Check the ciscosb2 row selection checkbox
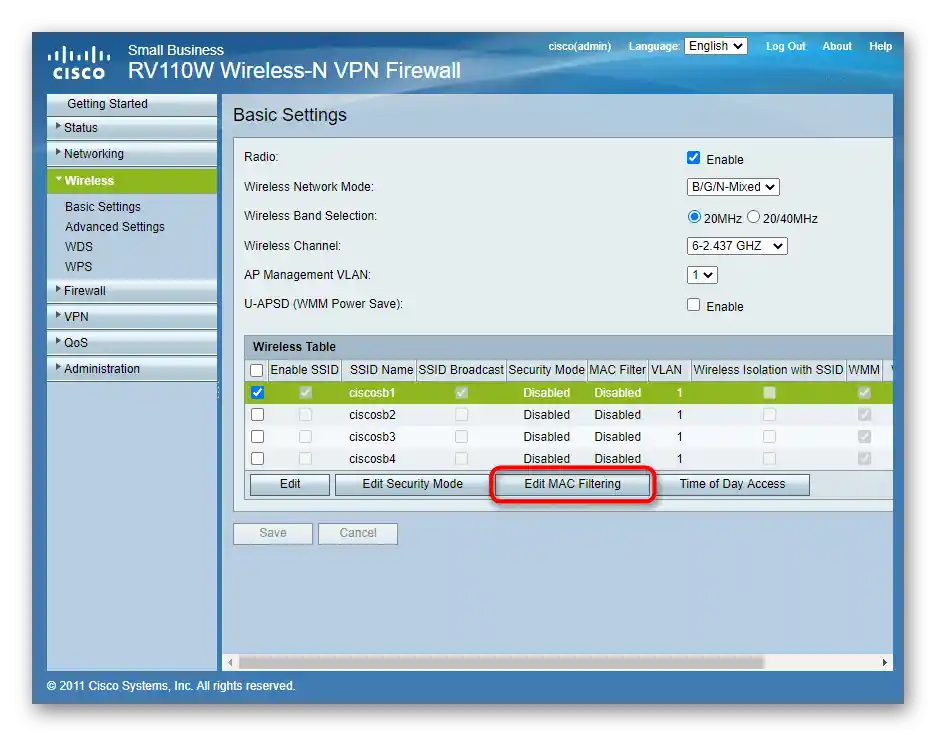Image resolution: width=936 pixels, height=736 pixels. [257, 414]
